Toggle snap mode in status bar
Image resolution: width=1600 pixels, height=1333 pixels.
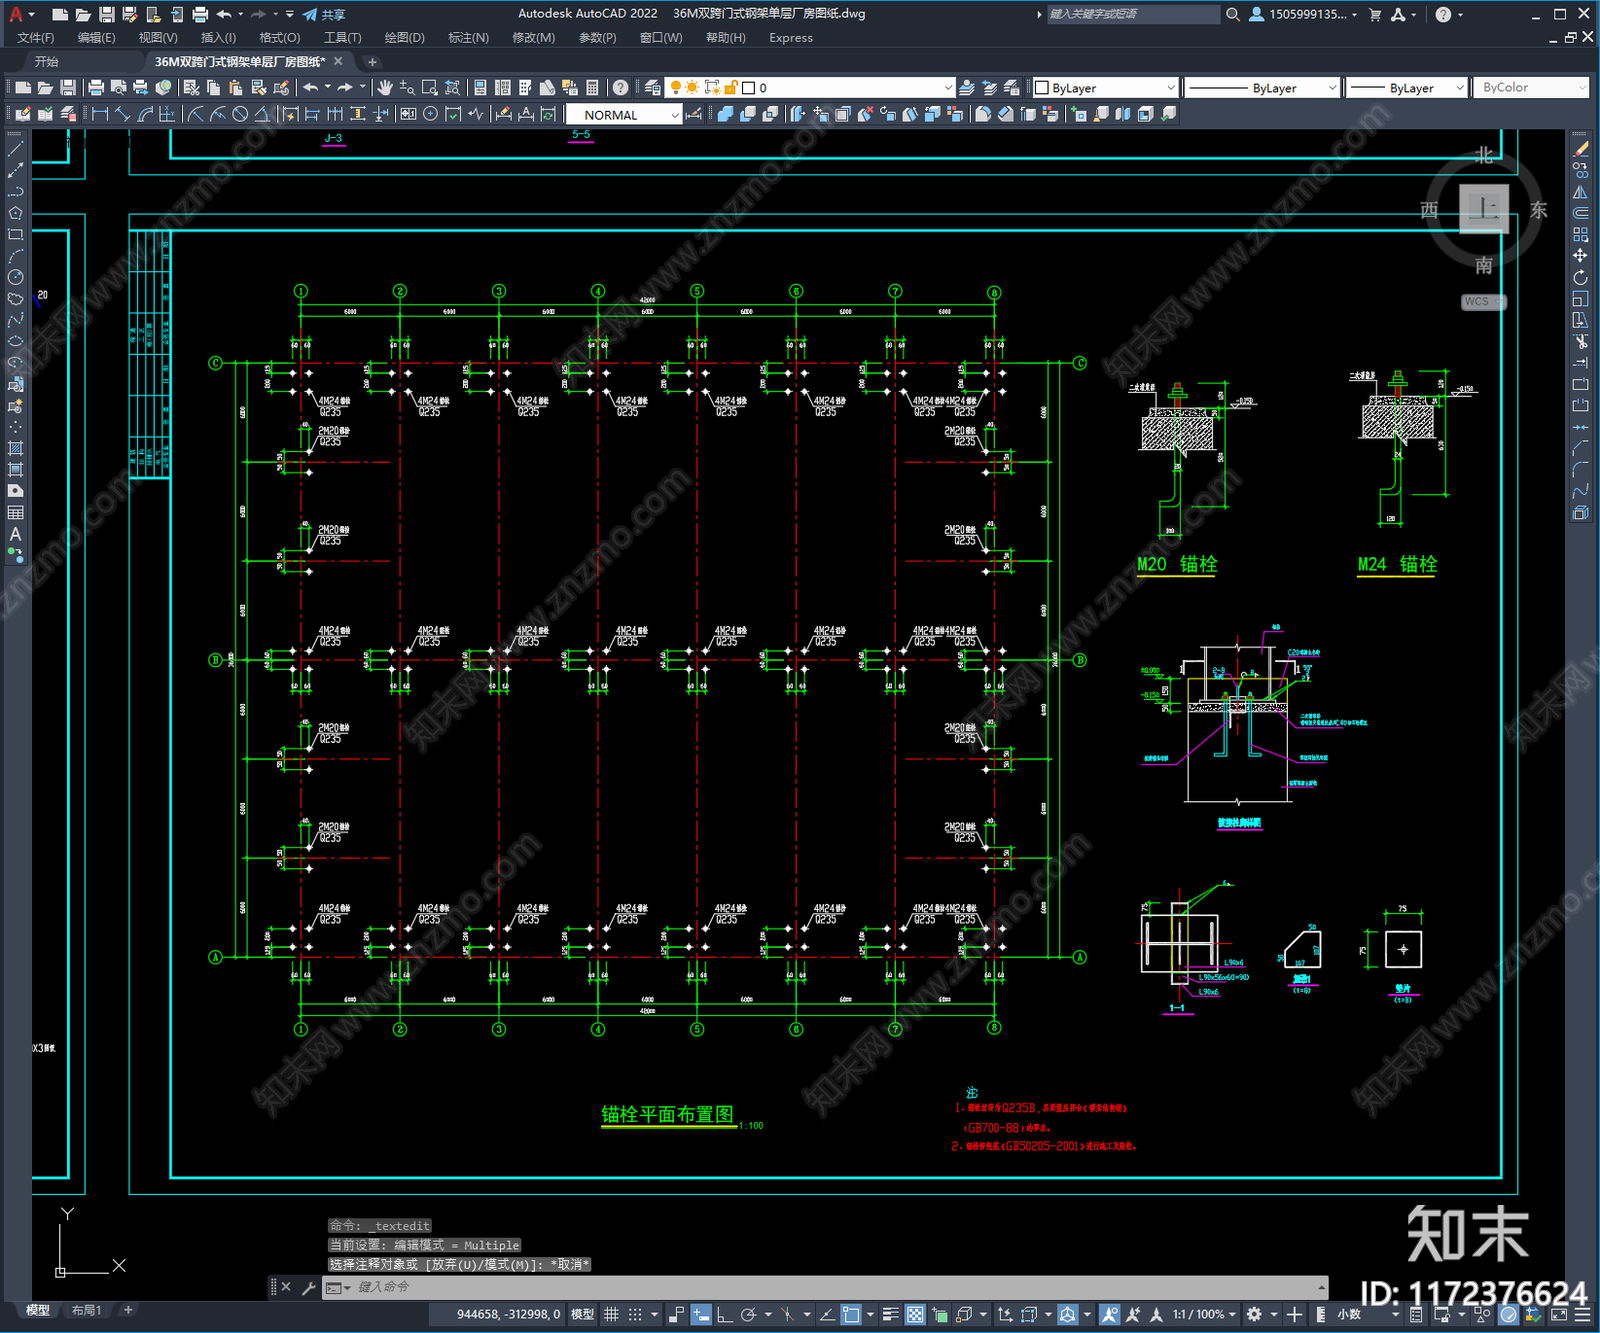tap(635, 1314)
